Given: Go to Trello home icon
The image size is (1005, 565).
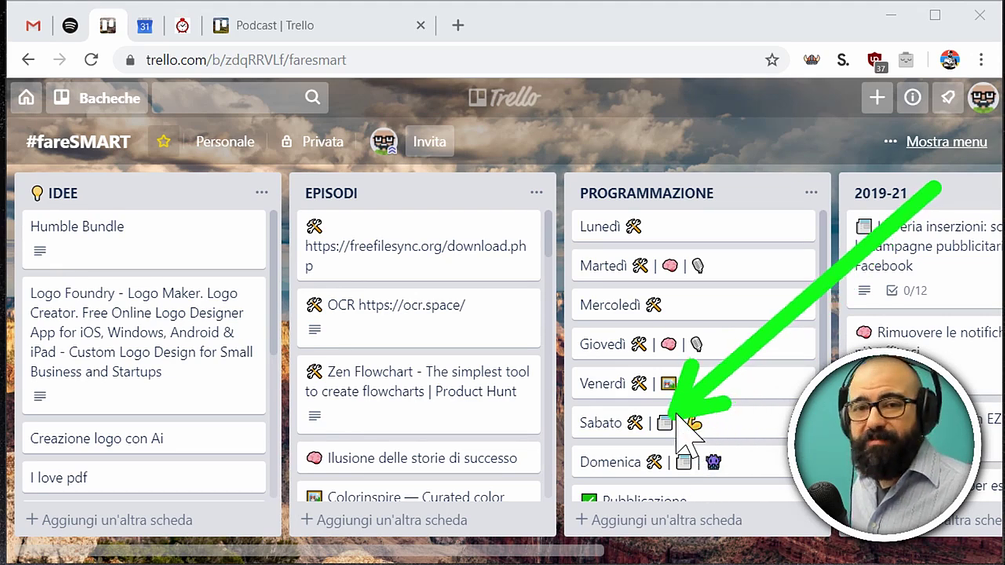Looking at the screenshot, I should click(x=26, y=97).
